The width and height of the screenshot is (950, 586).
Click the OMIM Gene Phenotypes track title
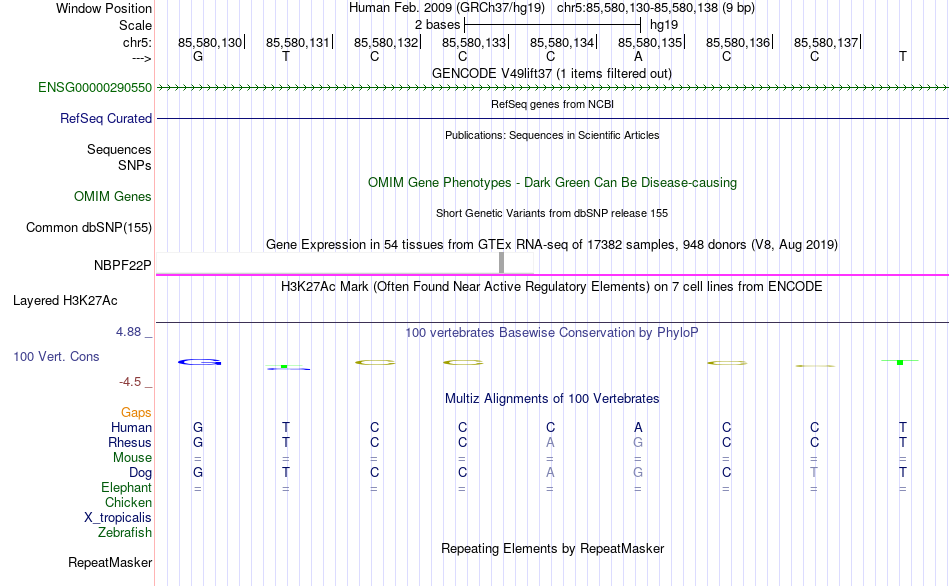[552, 183]
